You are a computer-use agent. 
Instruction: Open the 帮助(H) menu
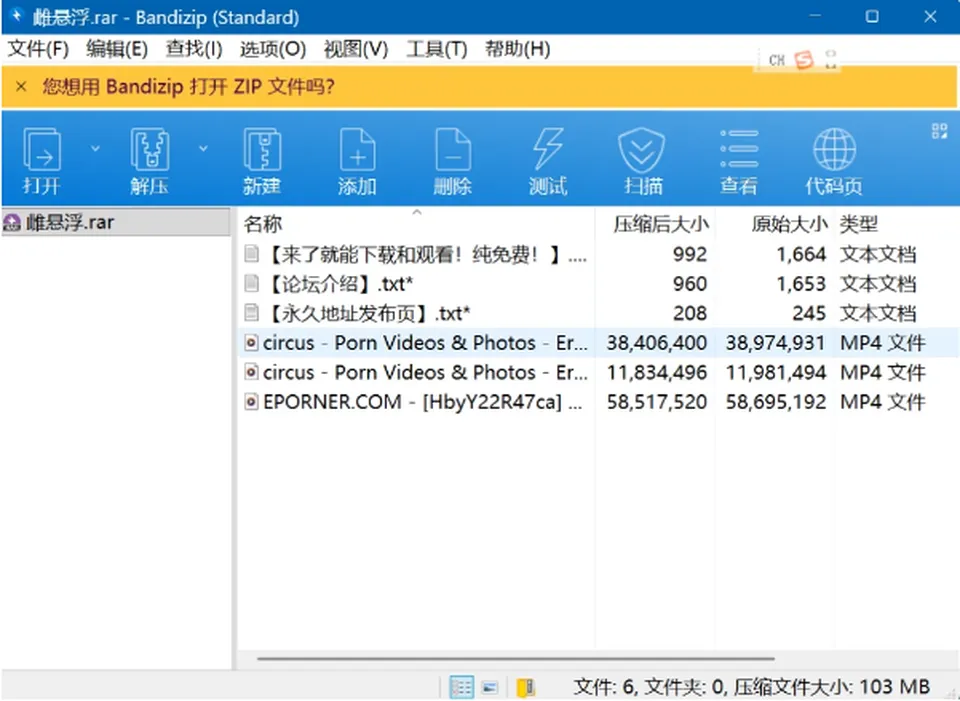point(518,49)
